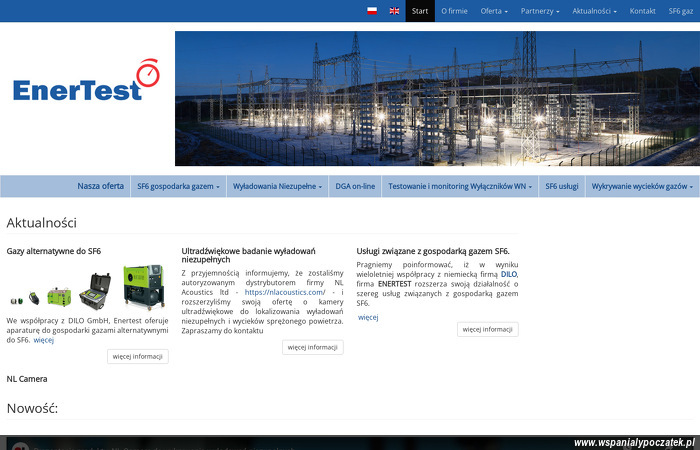Expand Wykrywanie wycieków gazów dropdown
Viewport: 700px width, 450px height.
click(x=642, y=186)
